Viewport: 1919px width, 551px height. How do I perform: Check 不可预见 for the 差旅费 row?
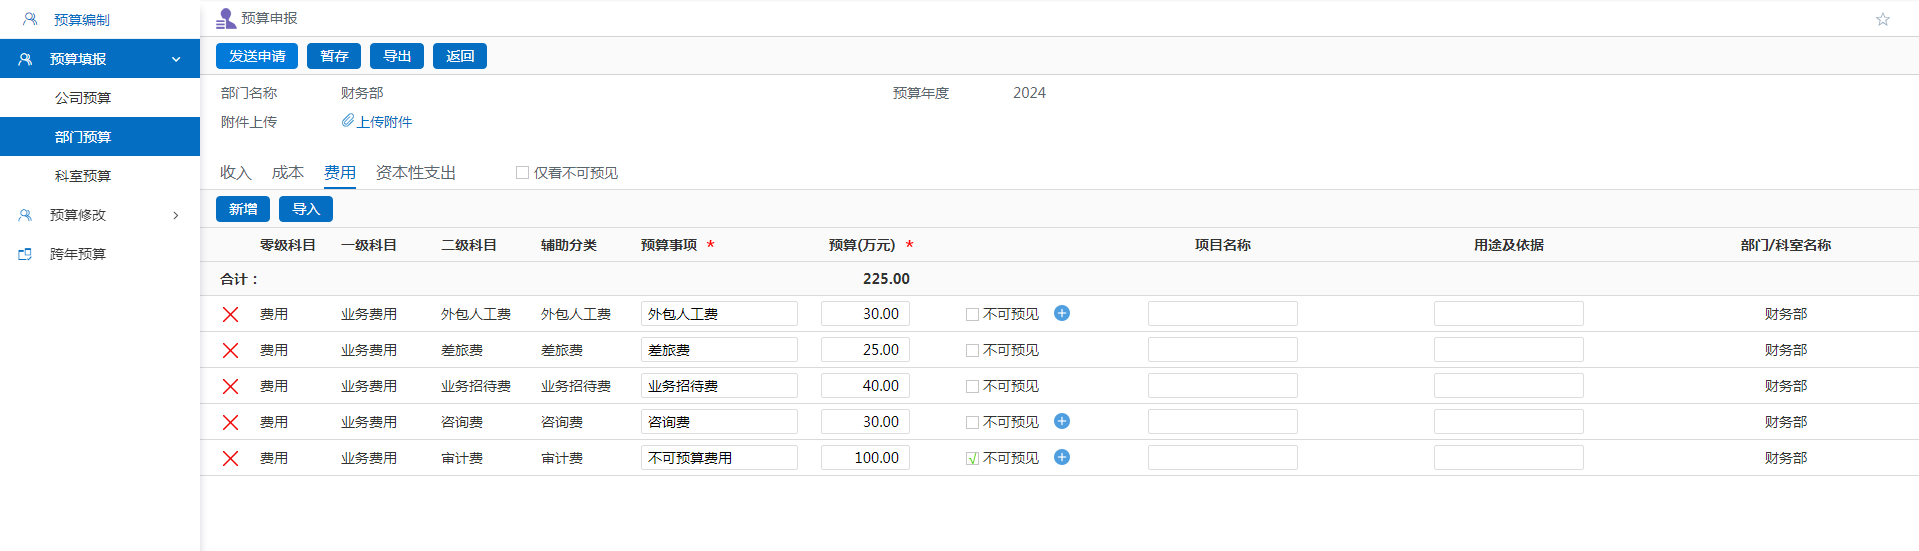click(972, 351)
